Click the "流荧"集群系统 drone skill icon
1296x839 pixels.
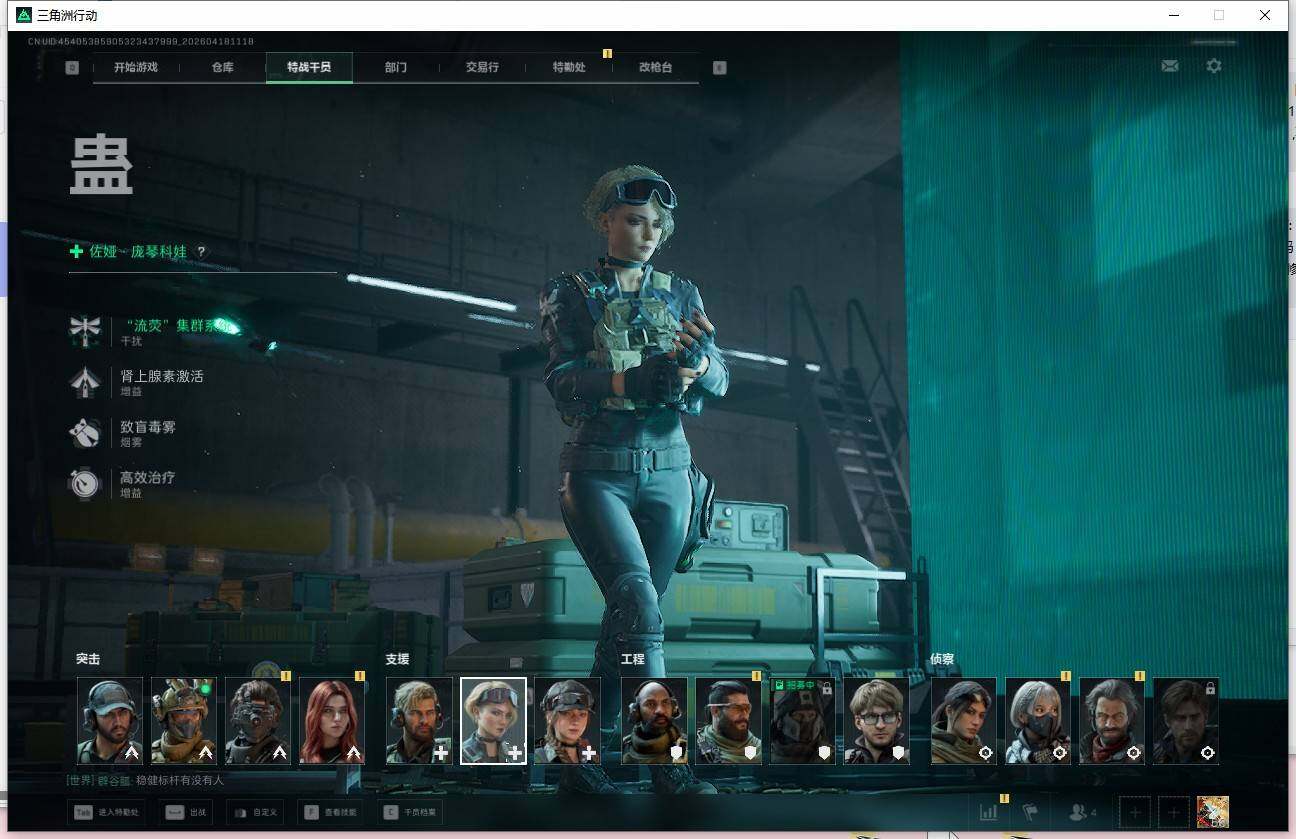pos(85,329)
